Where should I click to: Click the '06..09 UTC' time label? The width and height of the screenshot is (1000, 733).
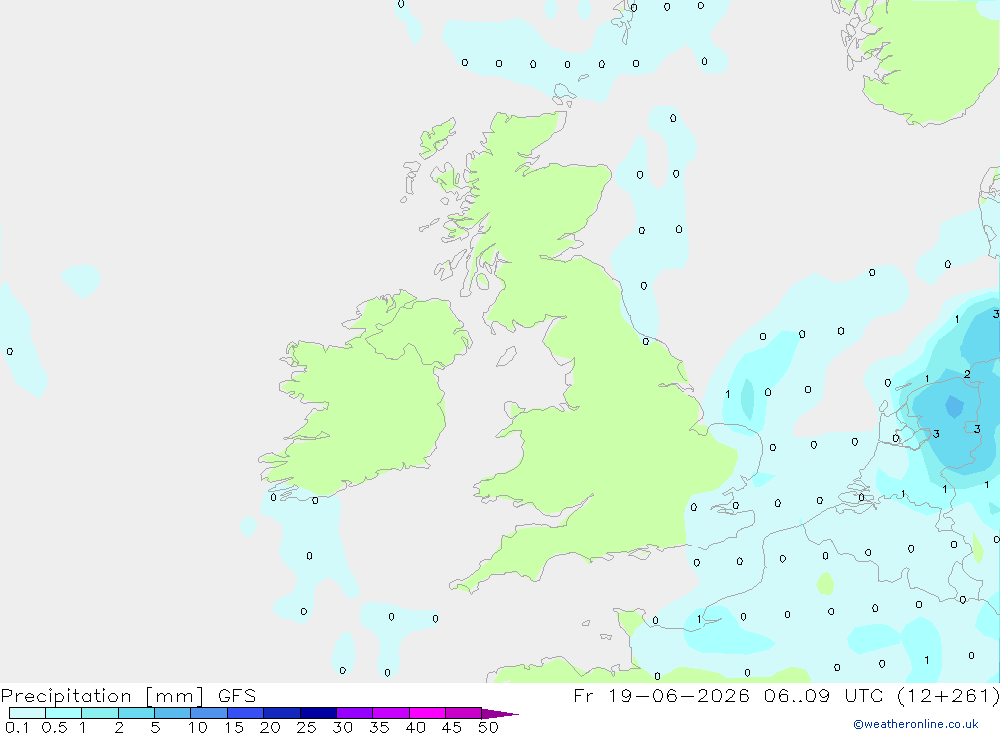(x=823, y=695)
